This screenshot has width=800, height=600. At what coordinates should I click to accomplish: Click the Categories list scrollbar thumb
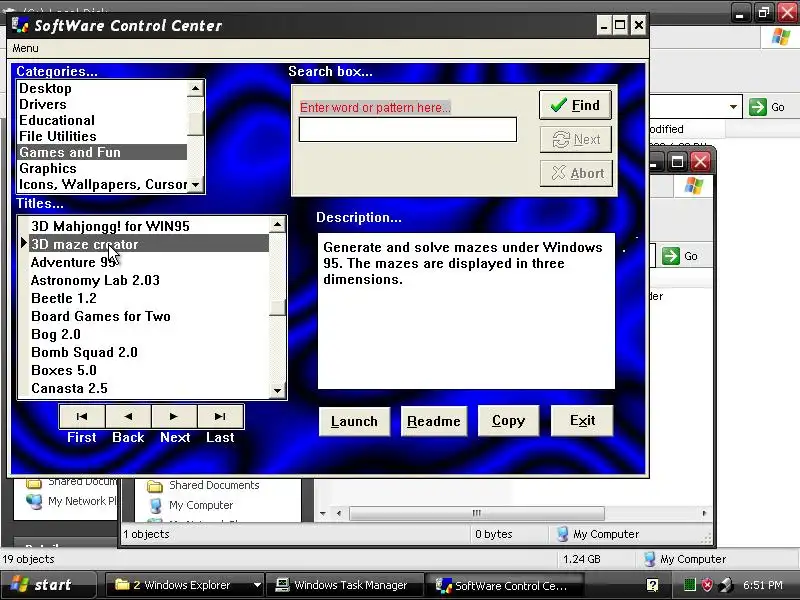click(195, 124)
